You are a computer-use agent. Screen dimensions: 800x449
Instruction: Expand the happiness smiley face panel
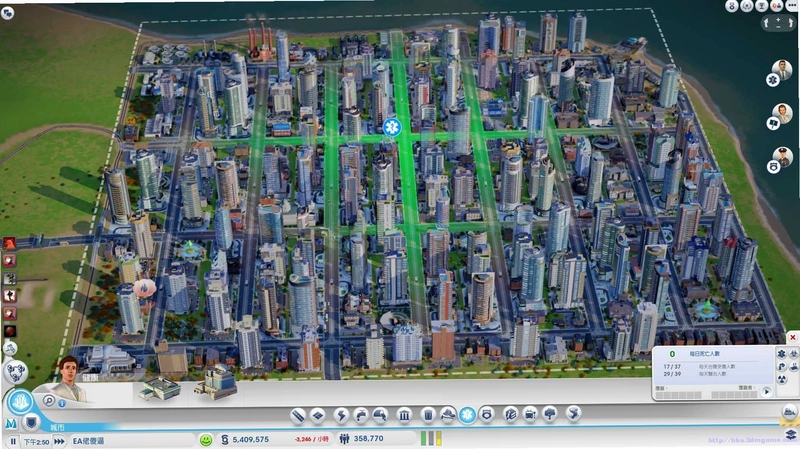pyautogui.click(x=206, y=439)
